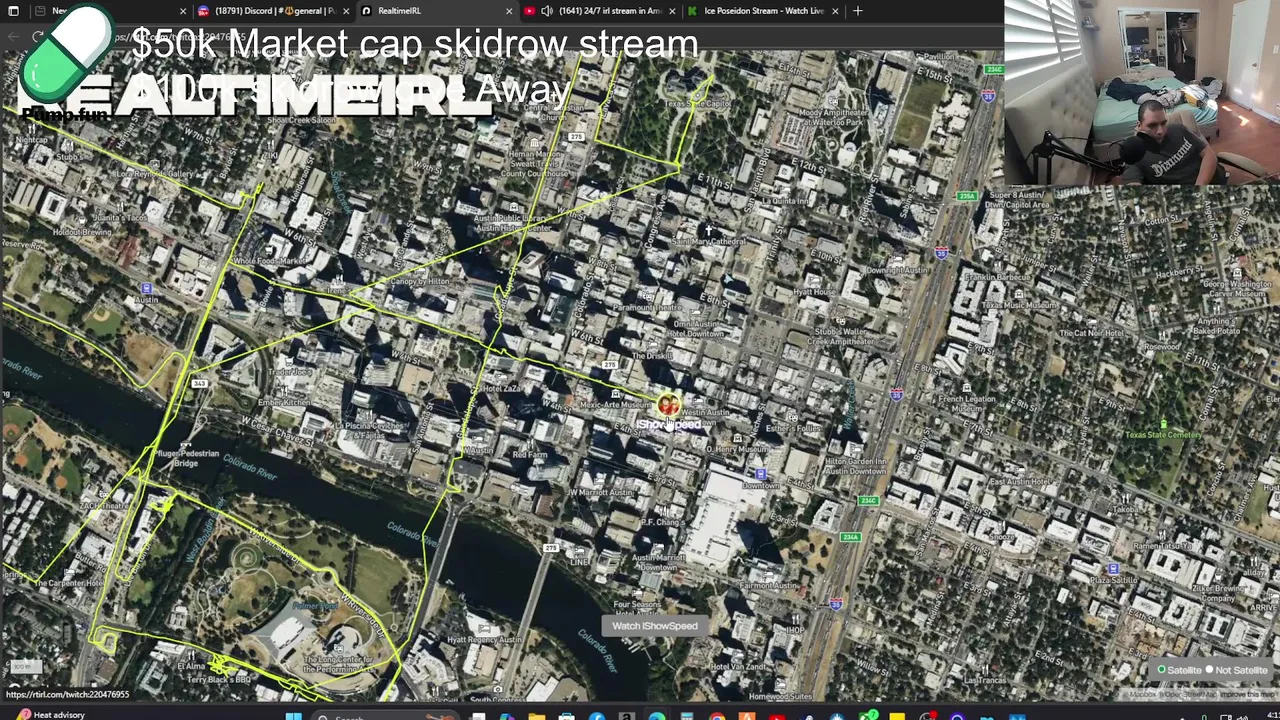Viewport: 1280px width, 720px height.
Task: Click the 'Hyatt Regency Austin' map label
Action: [484, 640]
